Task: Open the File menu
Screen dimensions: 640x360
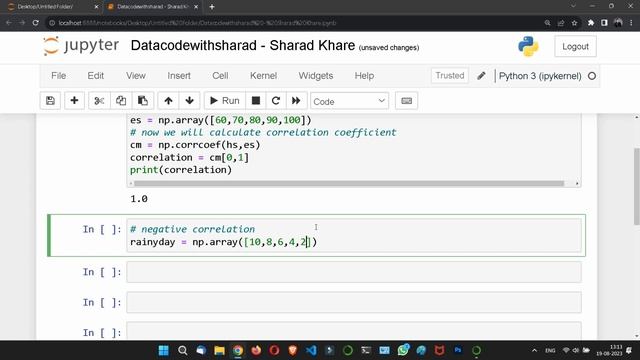Action: pos(58,76)
